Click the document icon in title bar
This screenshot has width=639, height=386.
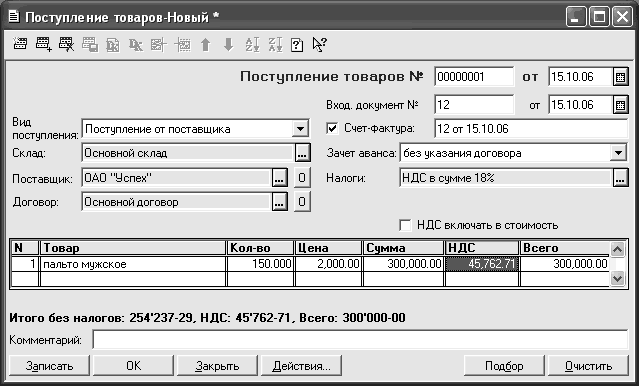14,17
